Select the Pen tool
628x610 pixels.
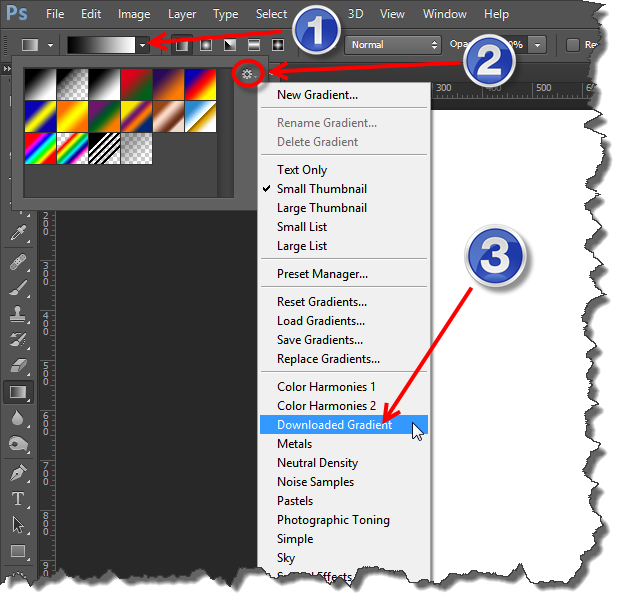tap(18, 472)
